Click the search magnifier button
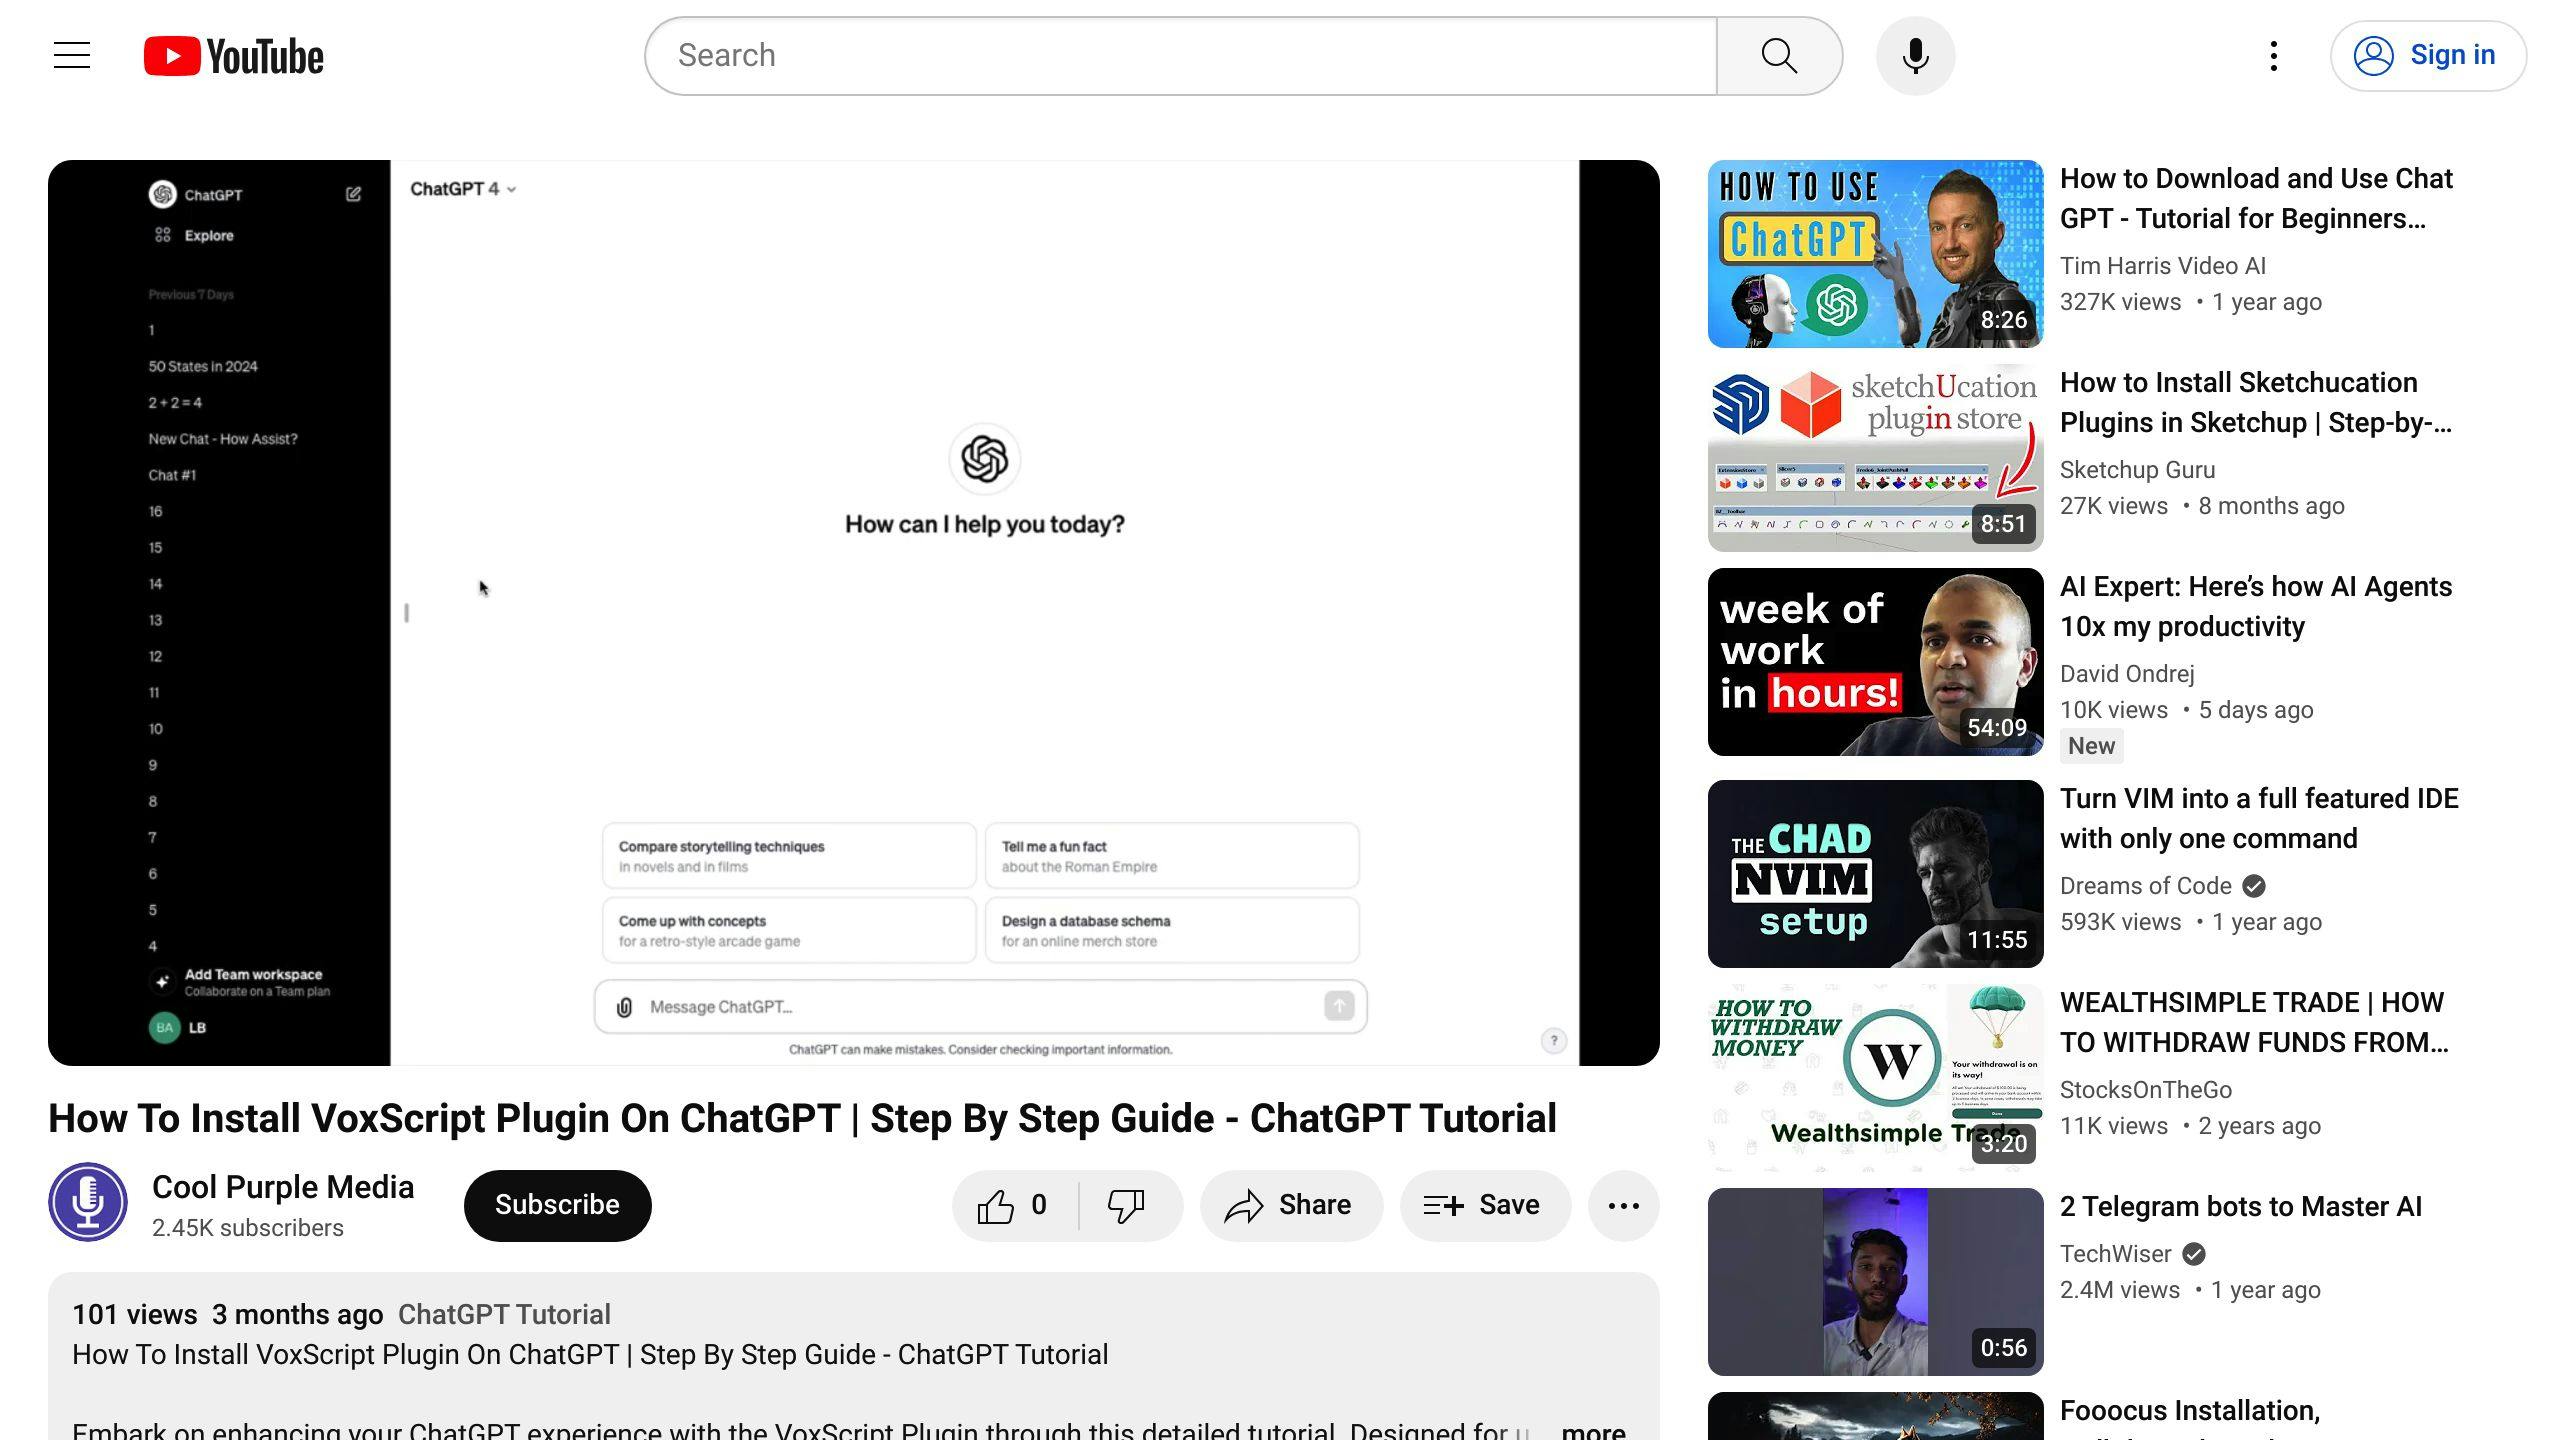The width and height of the screenshot is (2560, 1440). pyautogui.click(x=1779, y=56)
